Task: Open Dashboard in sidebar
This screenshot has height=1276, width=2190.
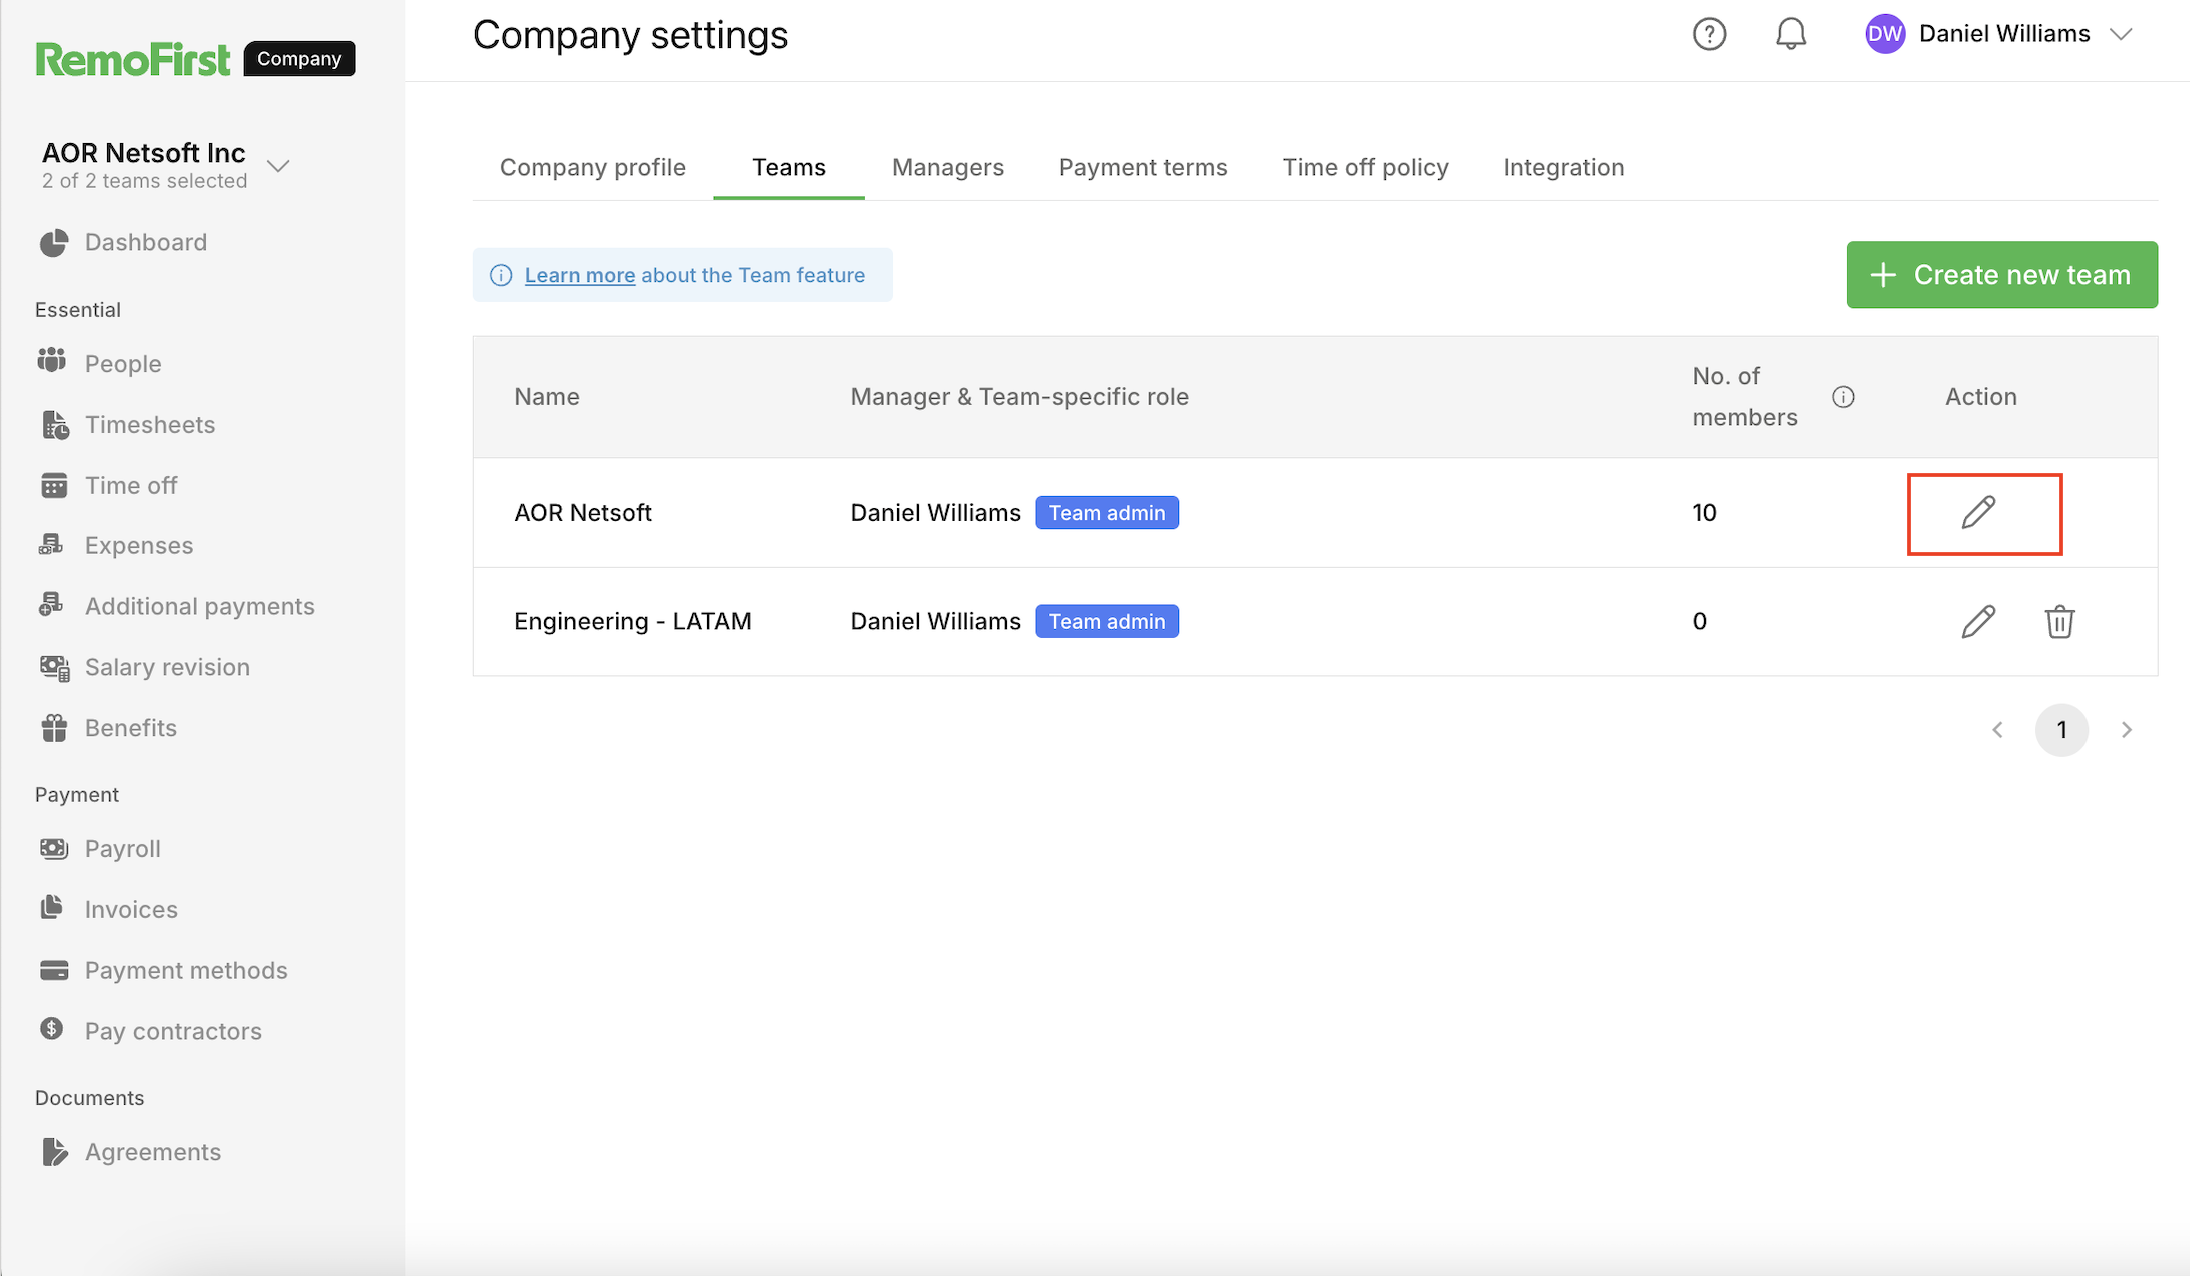Action: (145, 242)
